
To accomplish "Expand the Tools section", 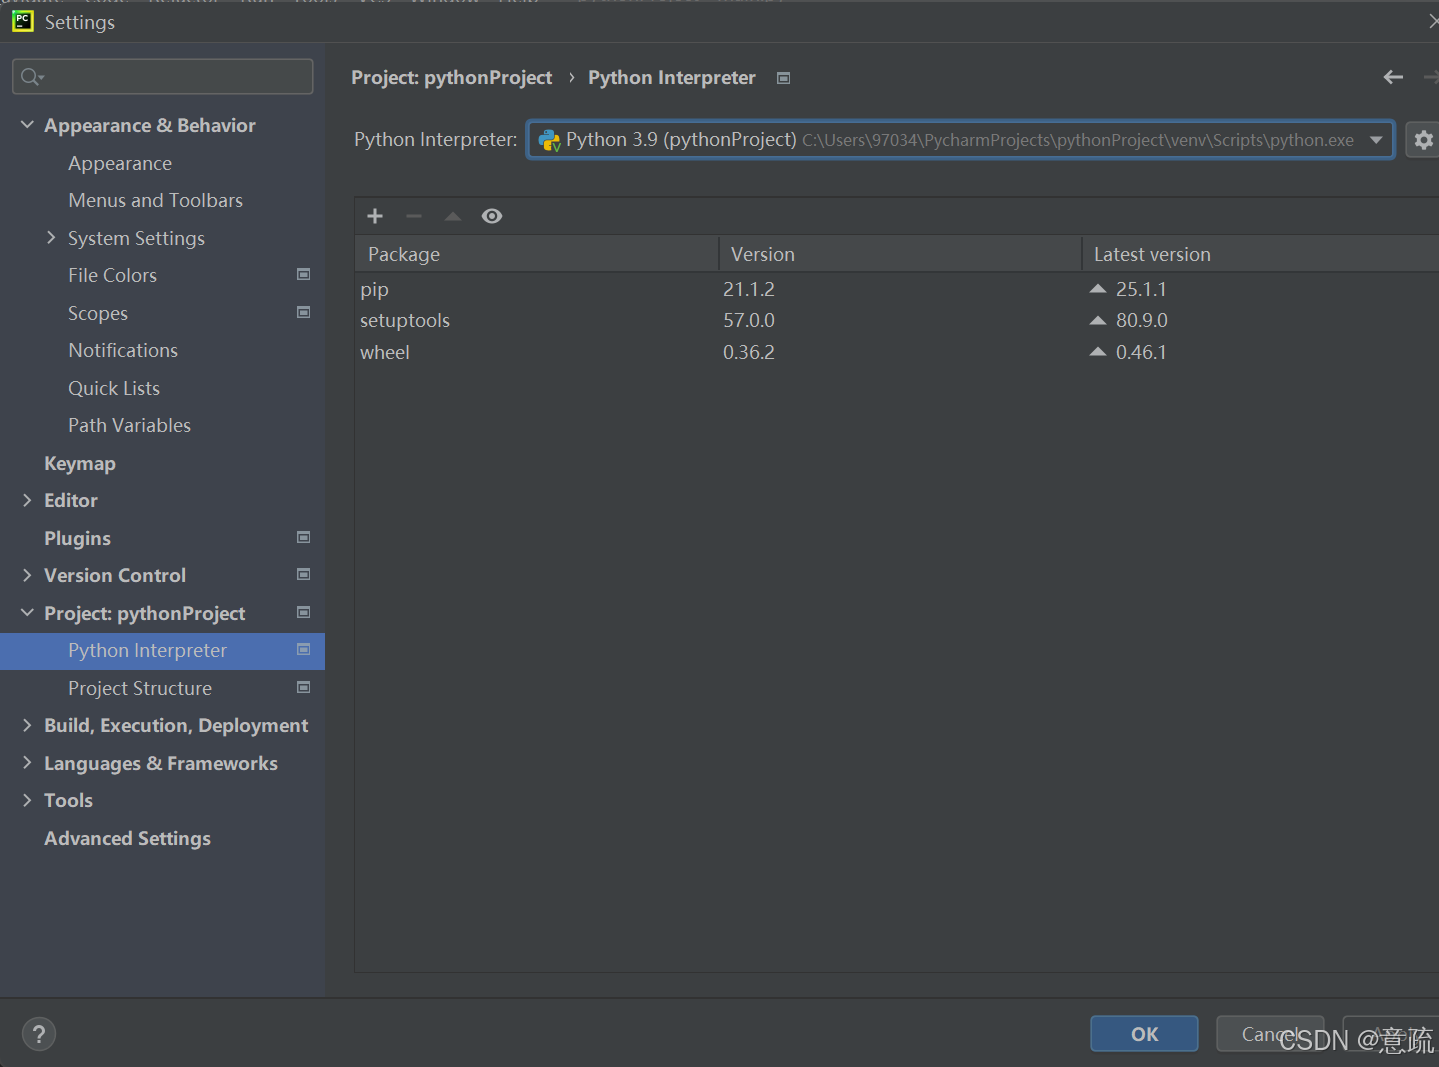I will pyautogui.click(x=27, y=800).
